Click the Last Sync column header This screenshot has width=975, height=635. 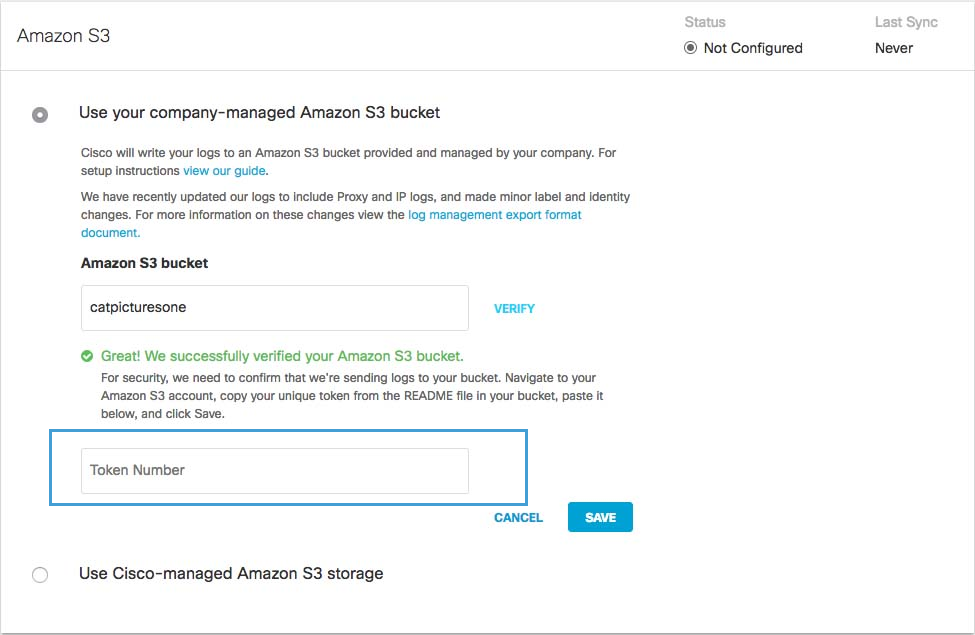point(906,22)
